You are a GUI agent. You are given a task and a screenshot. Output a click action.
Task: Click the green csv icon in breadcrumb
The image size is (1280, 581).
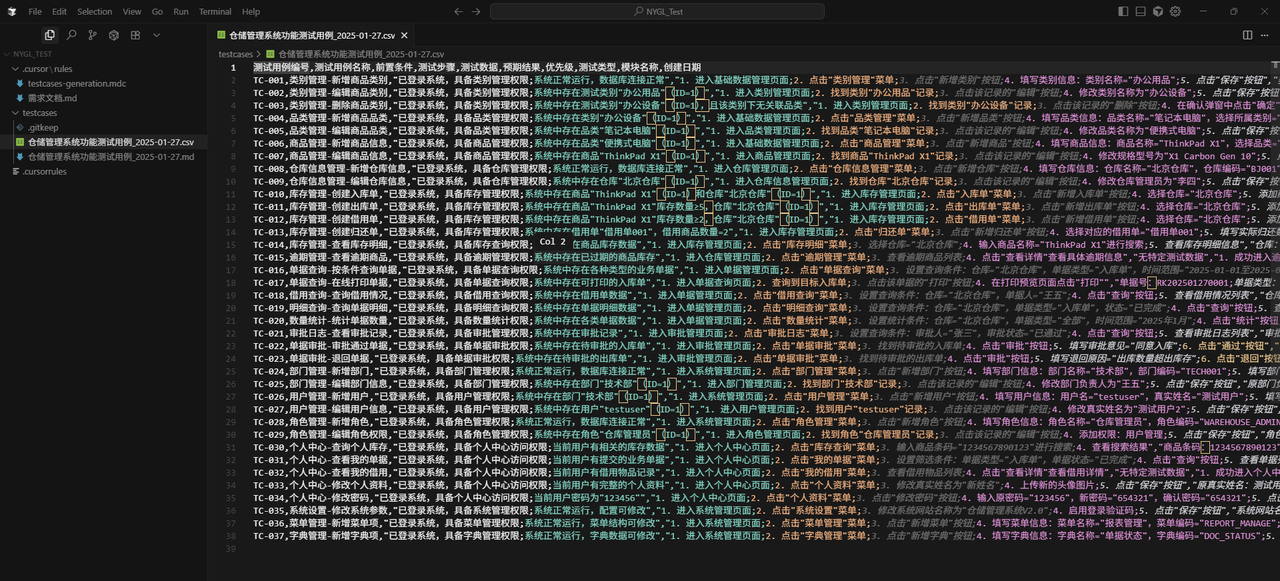tap(271, 54)
